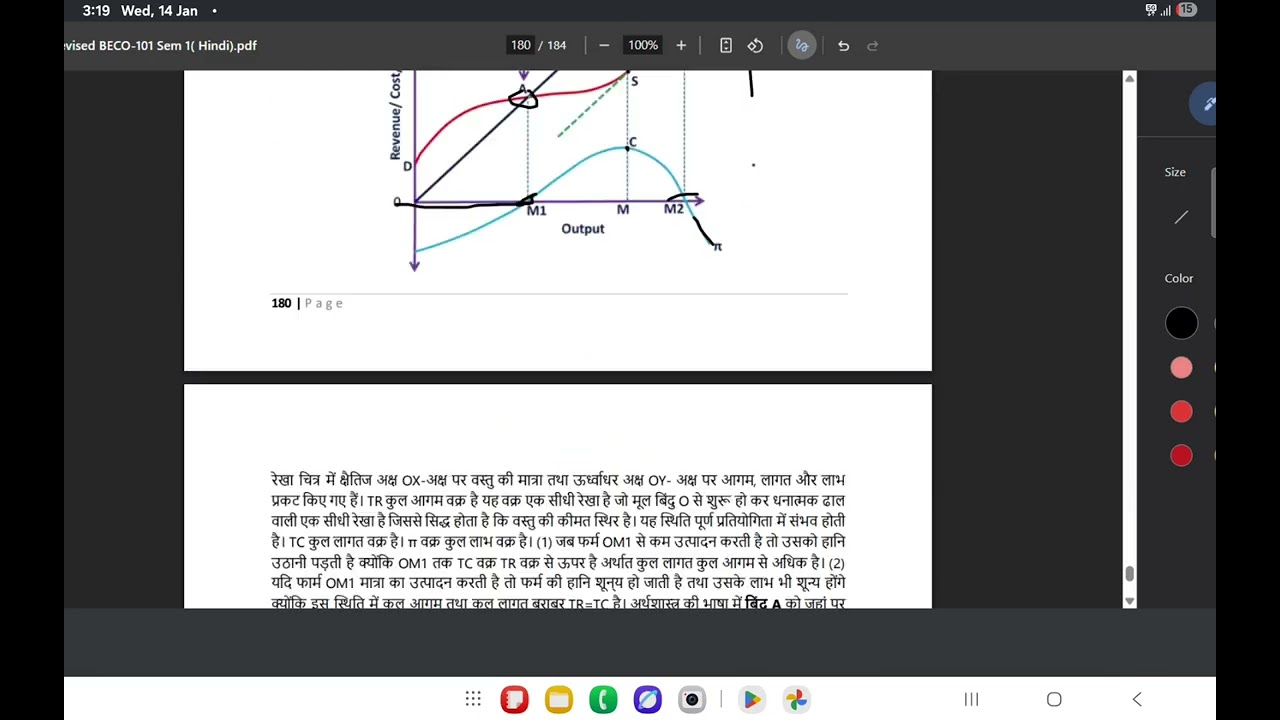Tap the recent apps navigation button
The height and width of the screenshot is (720, 1280).
click(x=971, y=699)
